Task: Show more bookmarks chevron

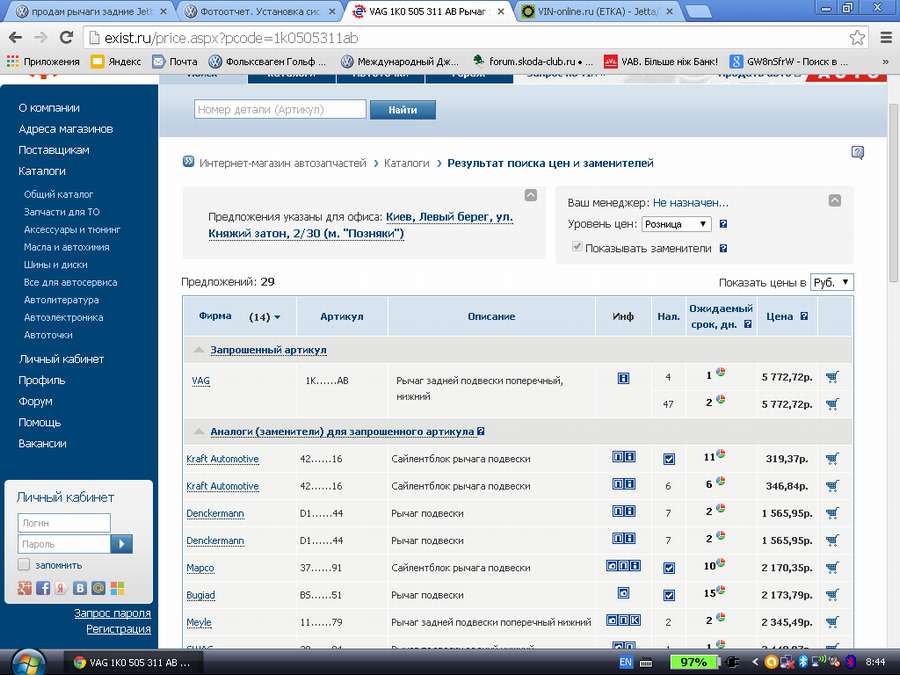Action: click(885, 61)
